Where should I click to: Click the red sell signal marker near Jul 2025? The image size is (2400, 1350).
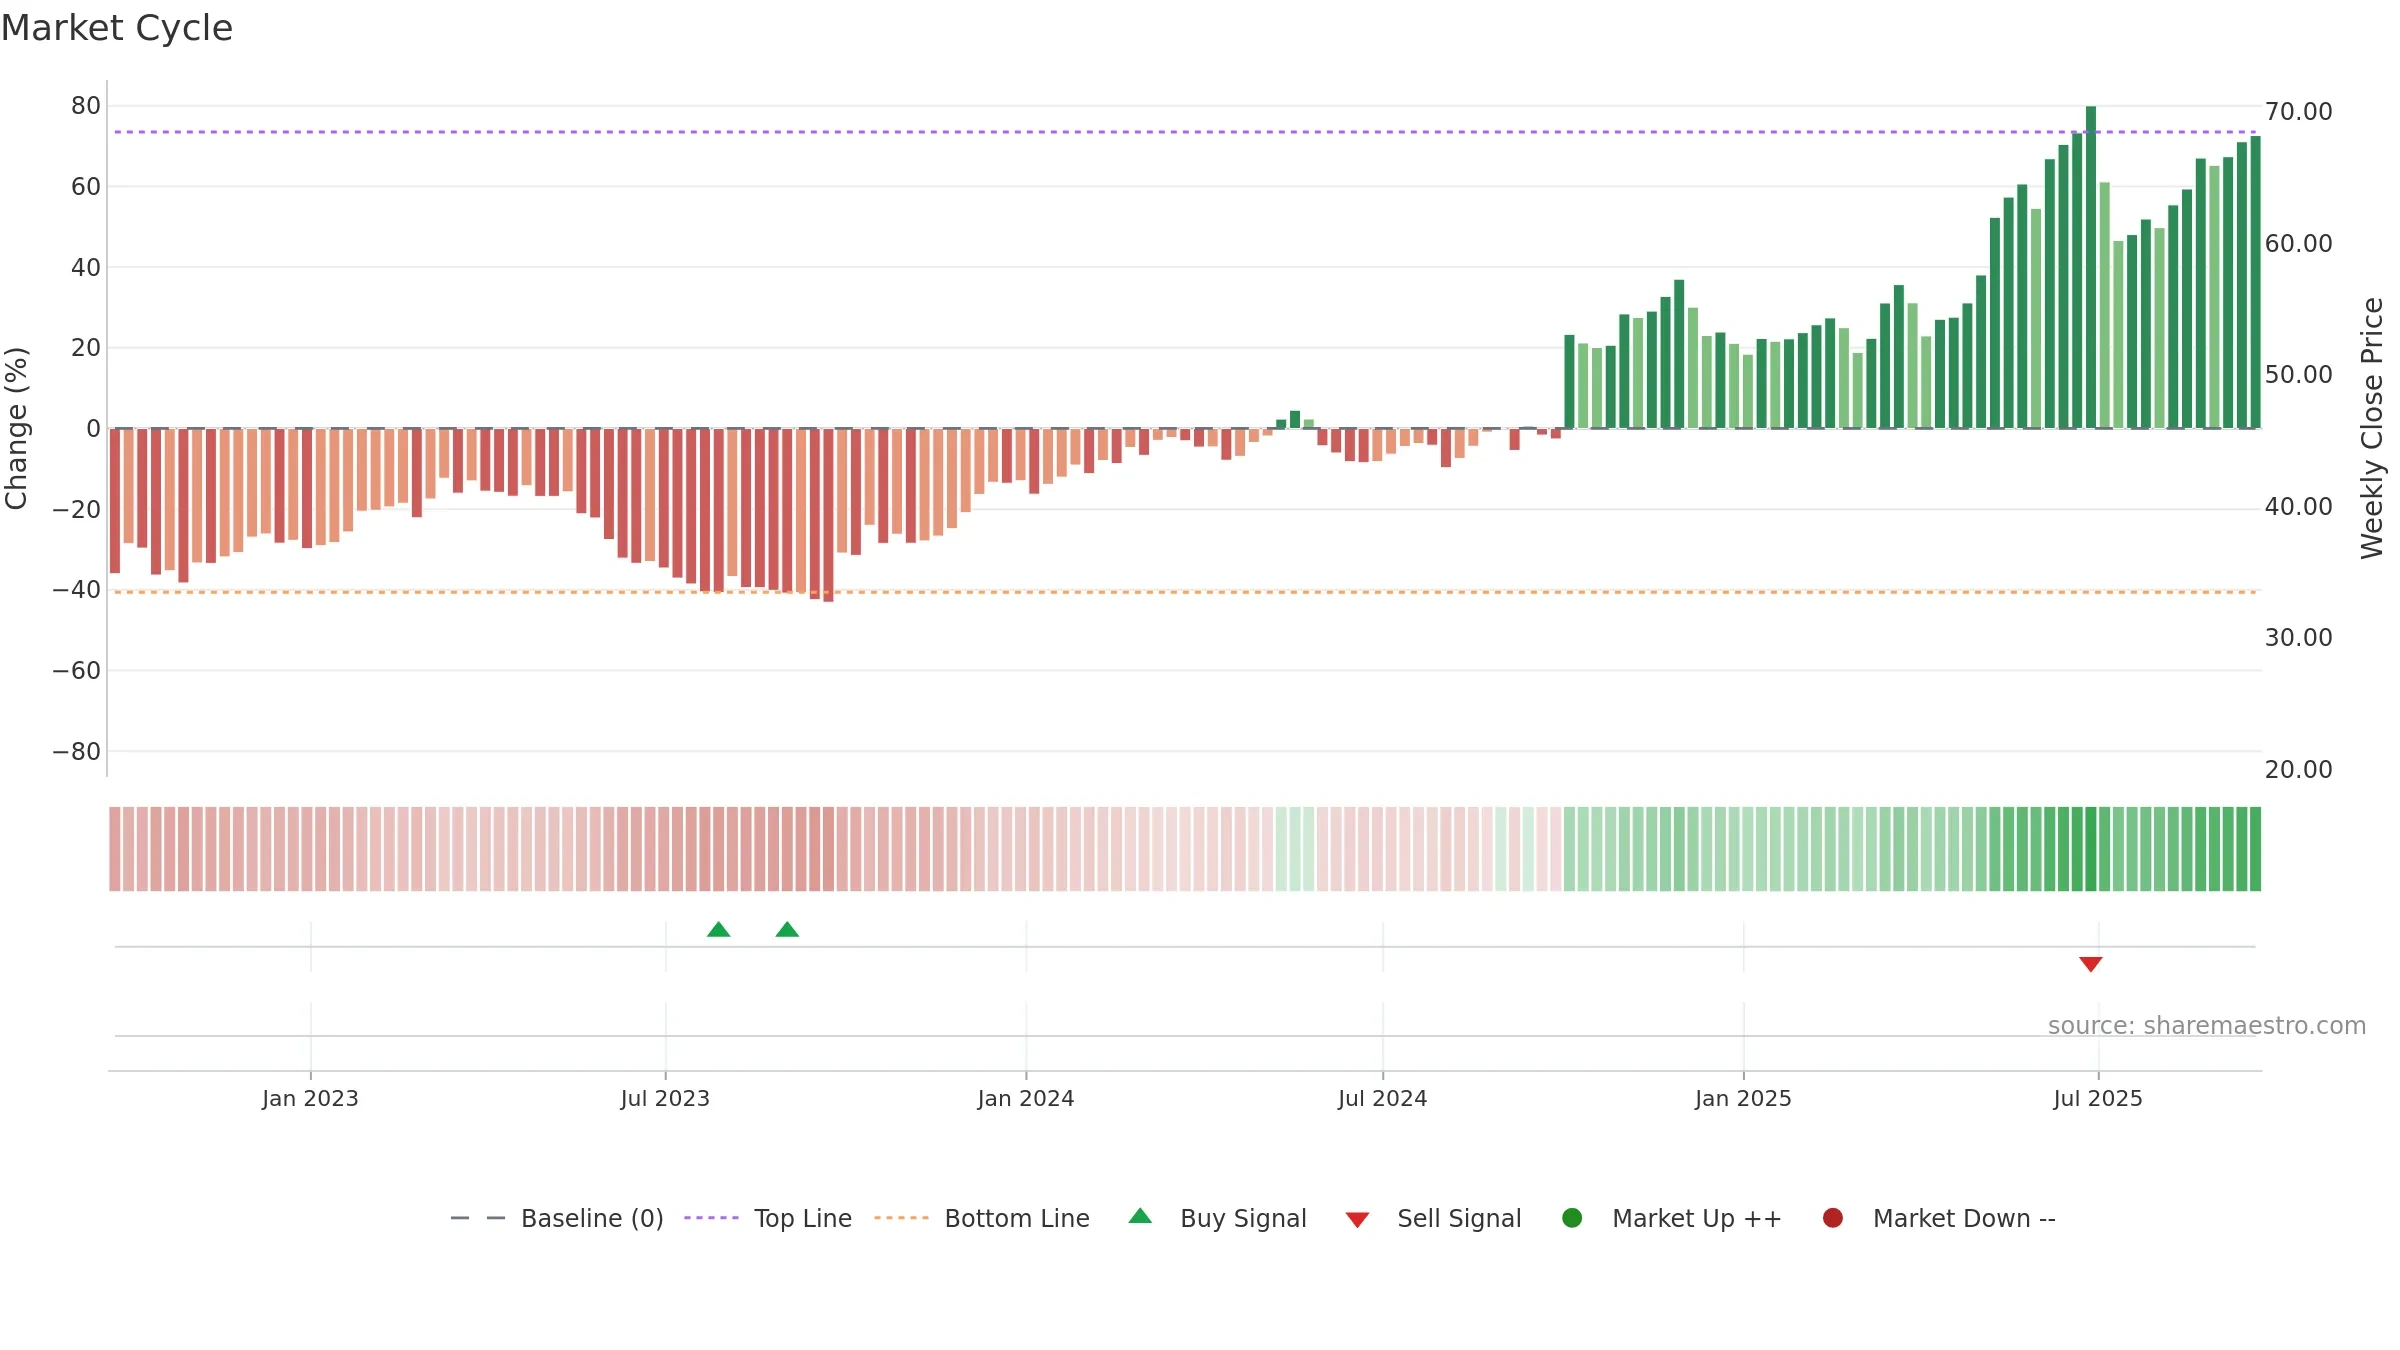coord(2091,964)
